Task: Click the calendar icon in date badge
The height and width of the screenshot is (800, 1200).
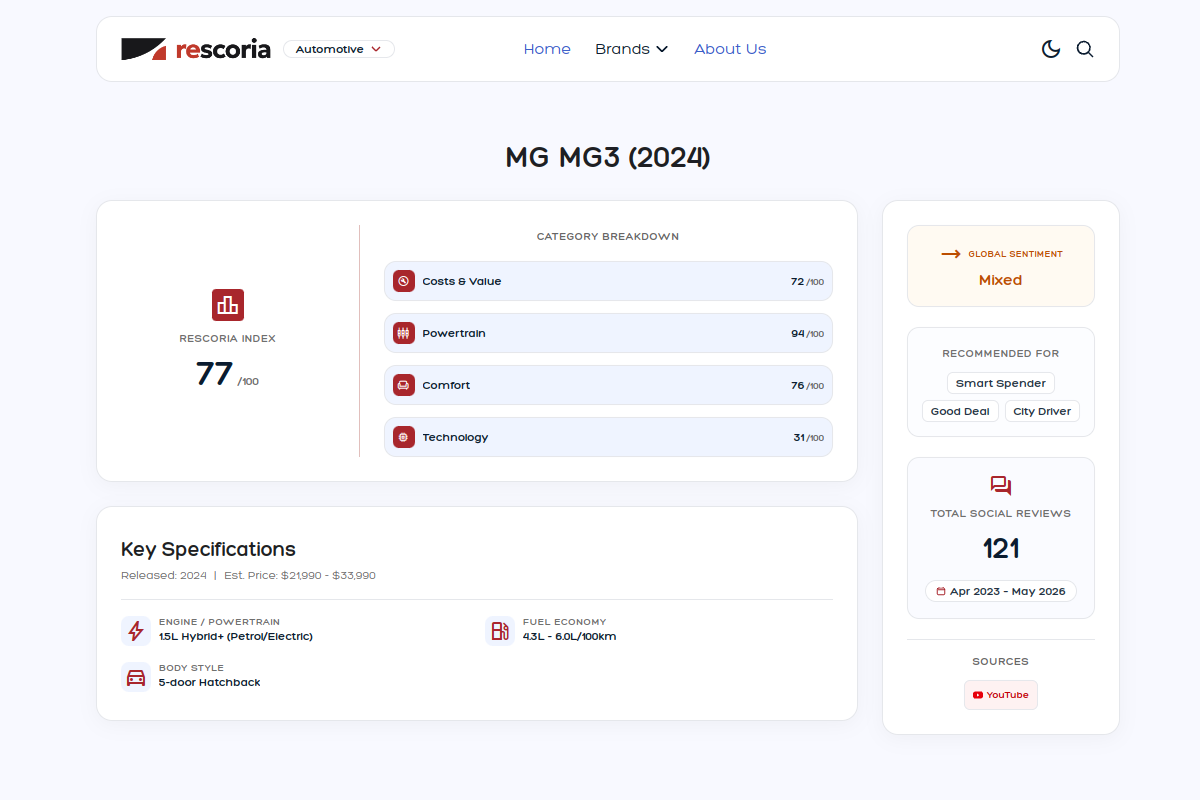Action: click(941, 591)
